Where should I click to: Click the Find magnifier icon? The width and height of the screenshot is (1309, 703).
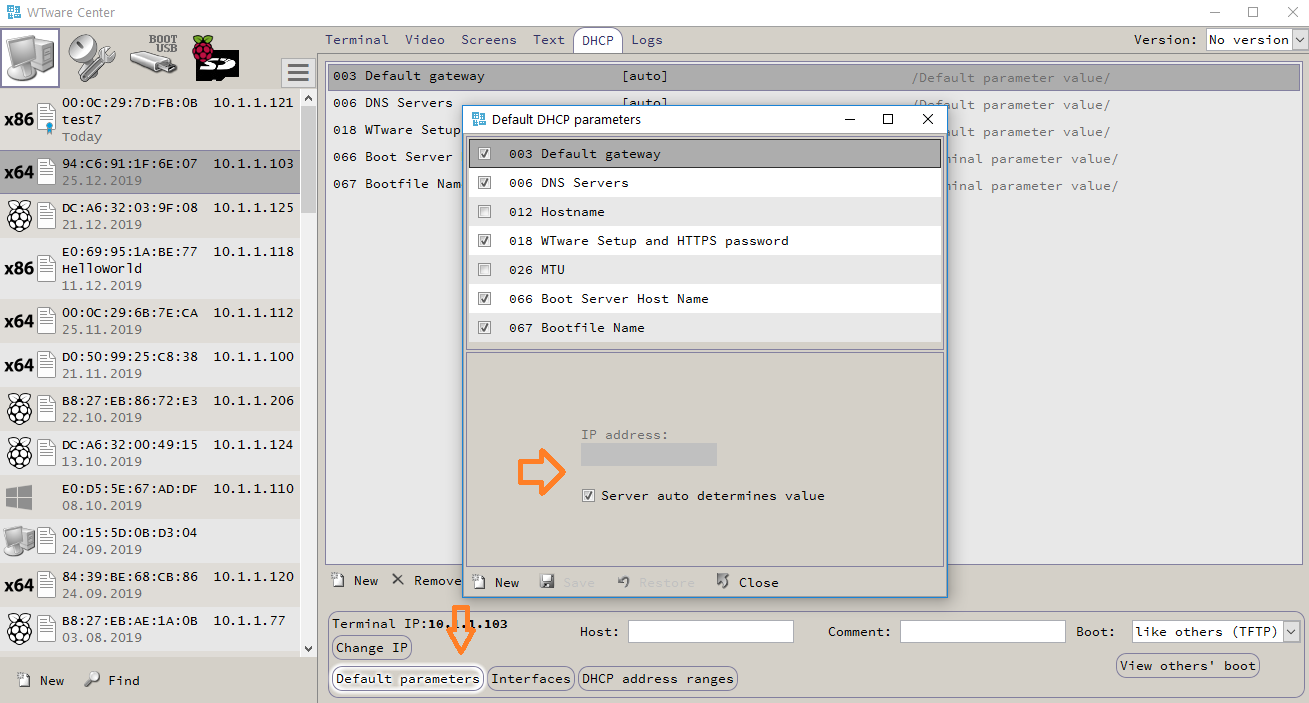[x=92, y=680]
